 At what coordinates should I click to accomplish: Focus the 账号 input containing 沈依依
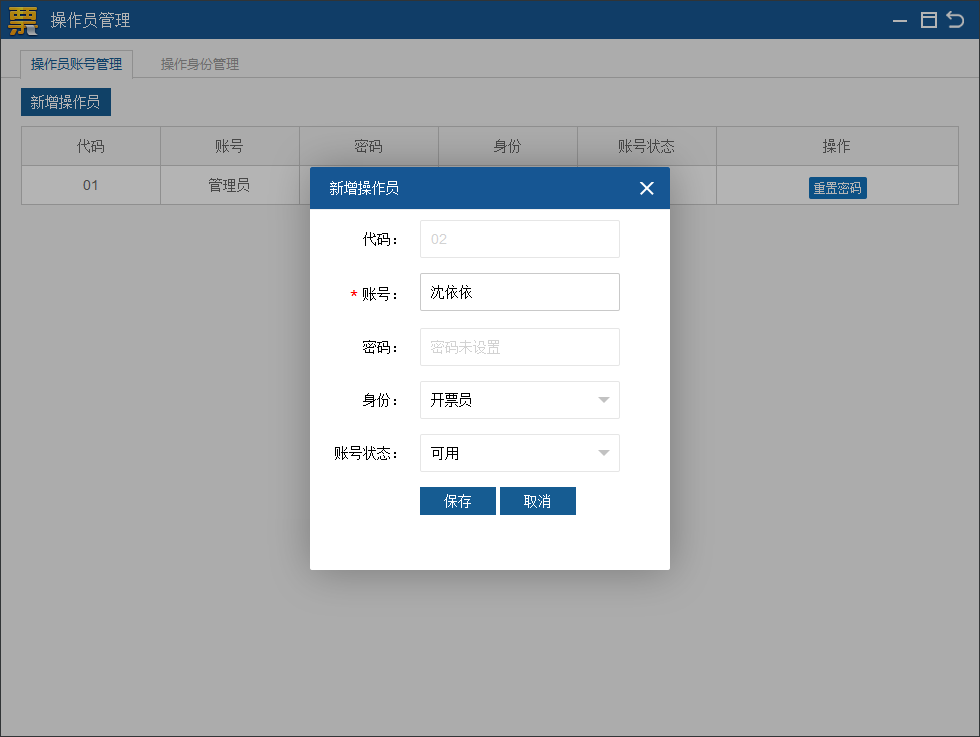coord(519,292)
